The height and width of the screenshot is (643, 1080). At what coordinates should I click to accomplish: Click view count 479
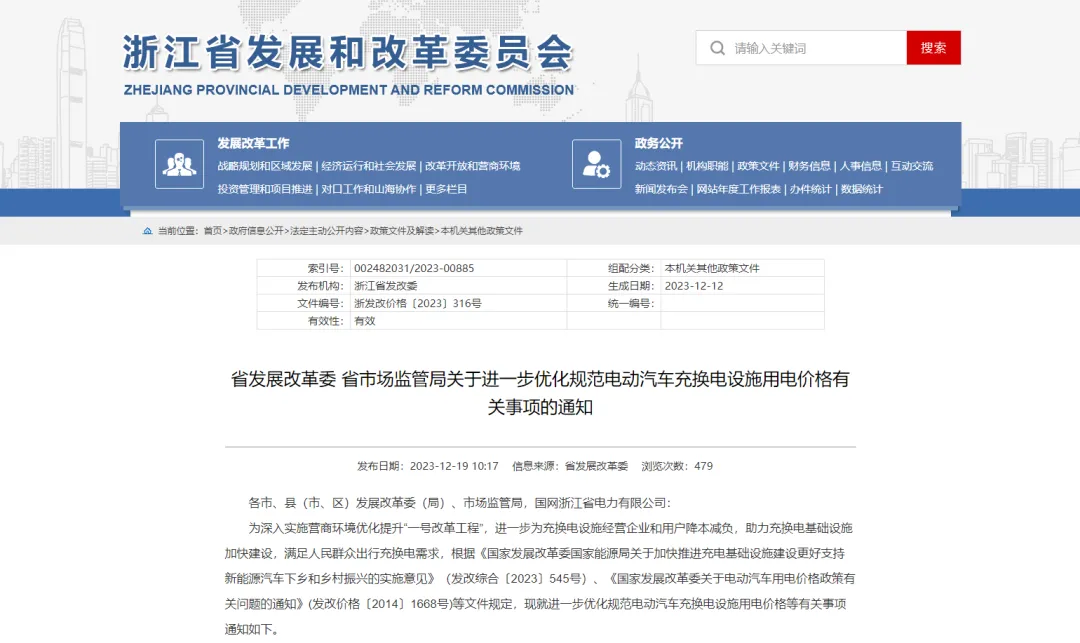click(703, 466)
